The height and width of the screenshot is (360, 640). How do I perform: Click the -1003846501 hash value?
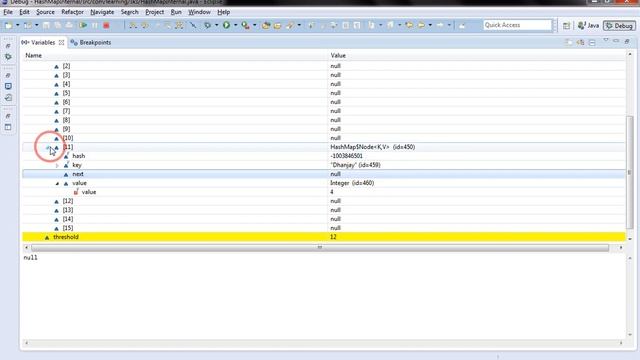(346, 156)
